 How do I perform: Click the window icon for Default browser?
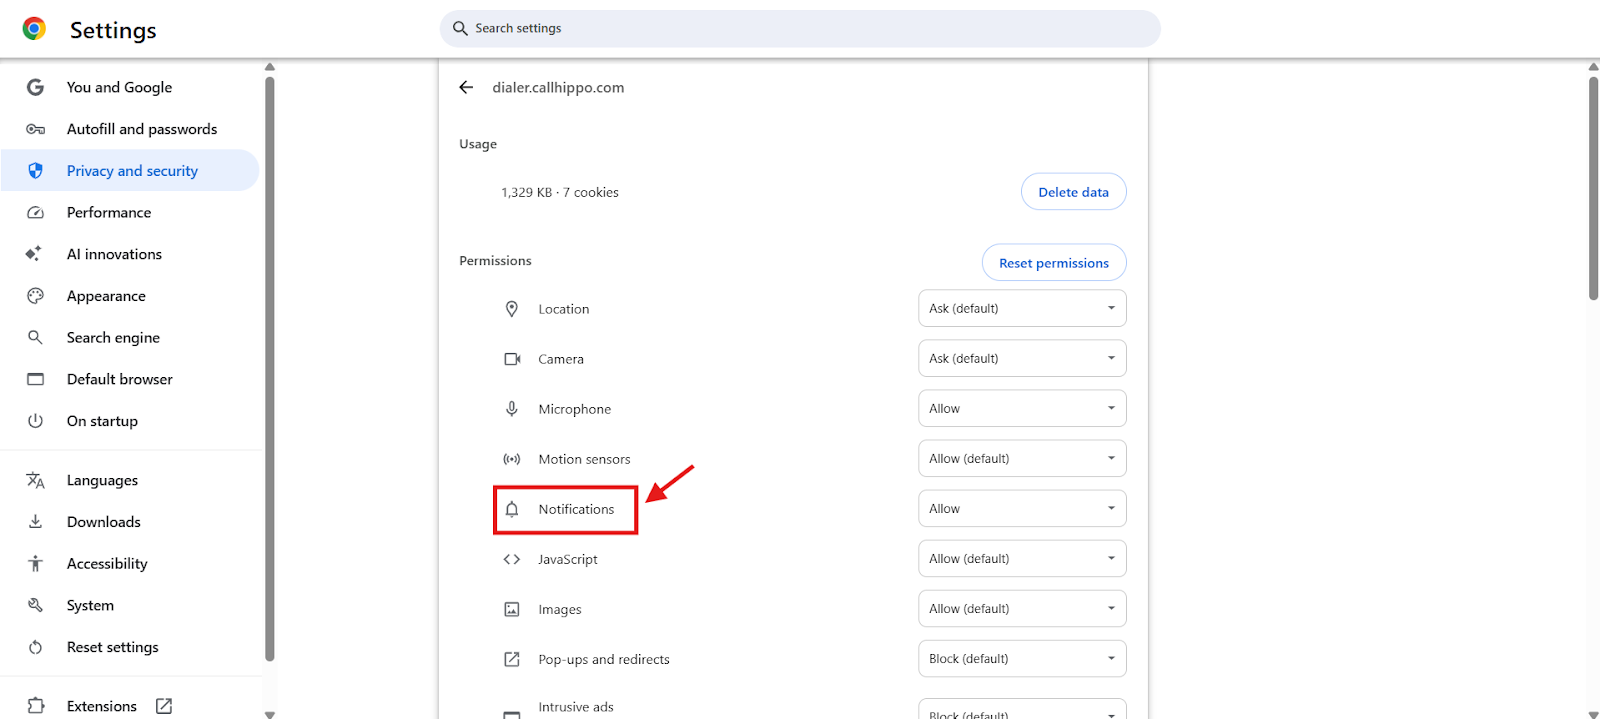tap(35, 379)
